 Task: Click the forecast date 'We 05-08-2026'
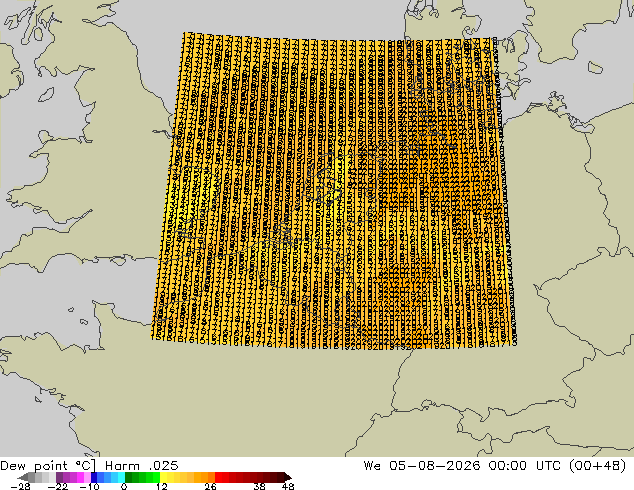[x=422, y=466]
